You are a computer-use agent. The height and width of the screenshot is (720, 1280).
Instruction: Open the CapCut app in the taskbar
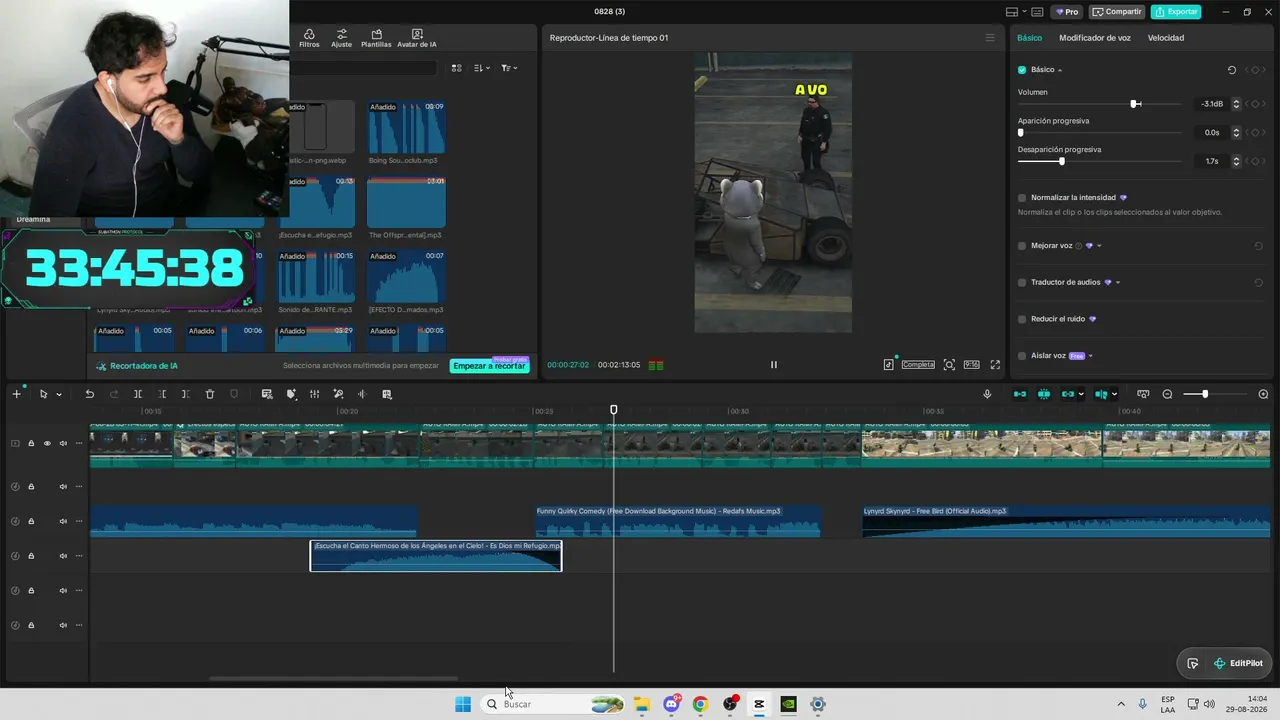[759, 704]
